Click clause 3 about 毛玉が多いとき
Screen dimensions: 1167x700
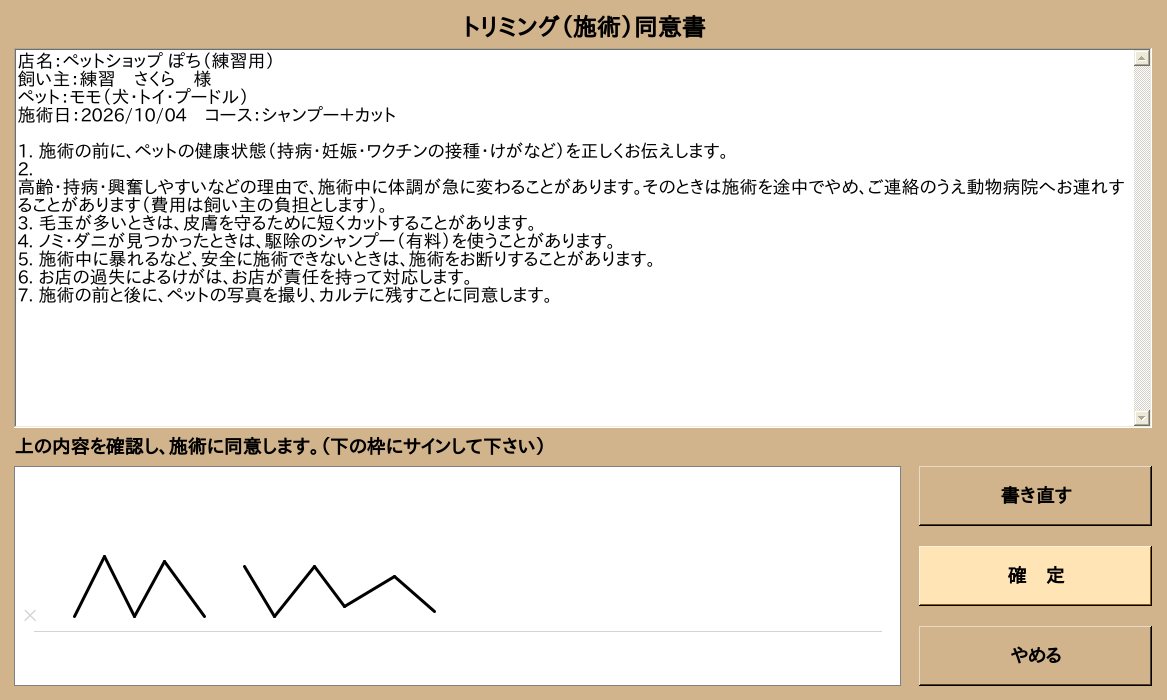point(277,223)
